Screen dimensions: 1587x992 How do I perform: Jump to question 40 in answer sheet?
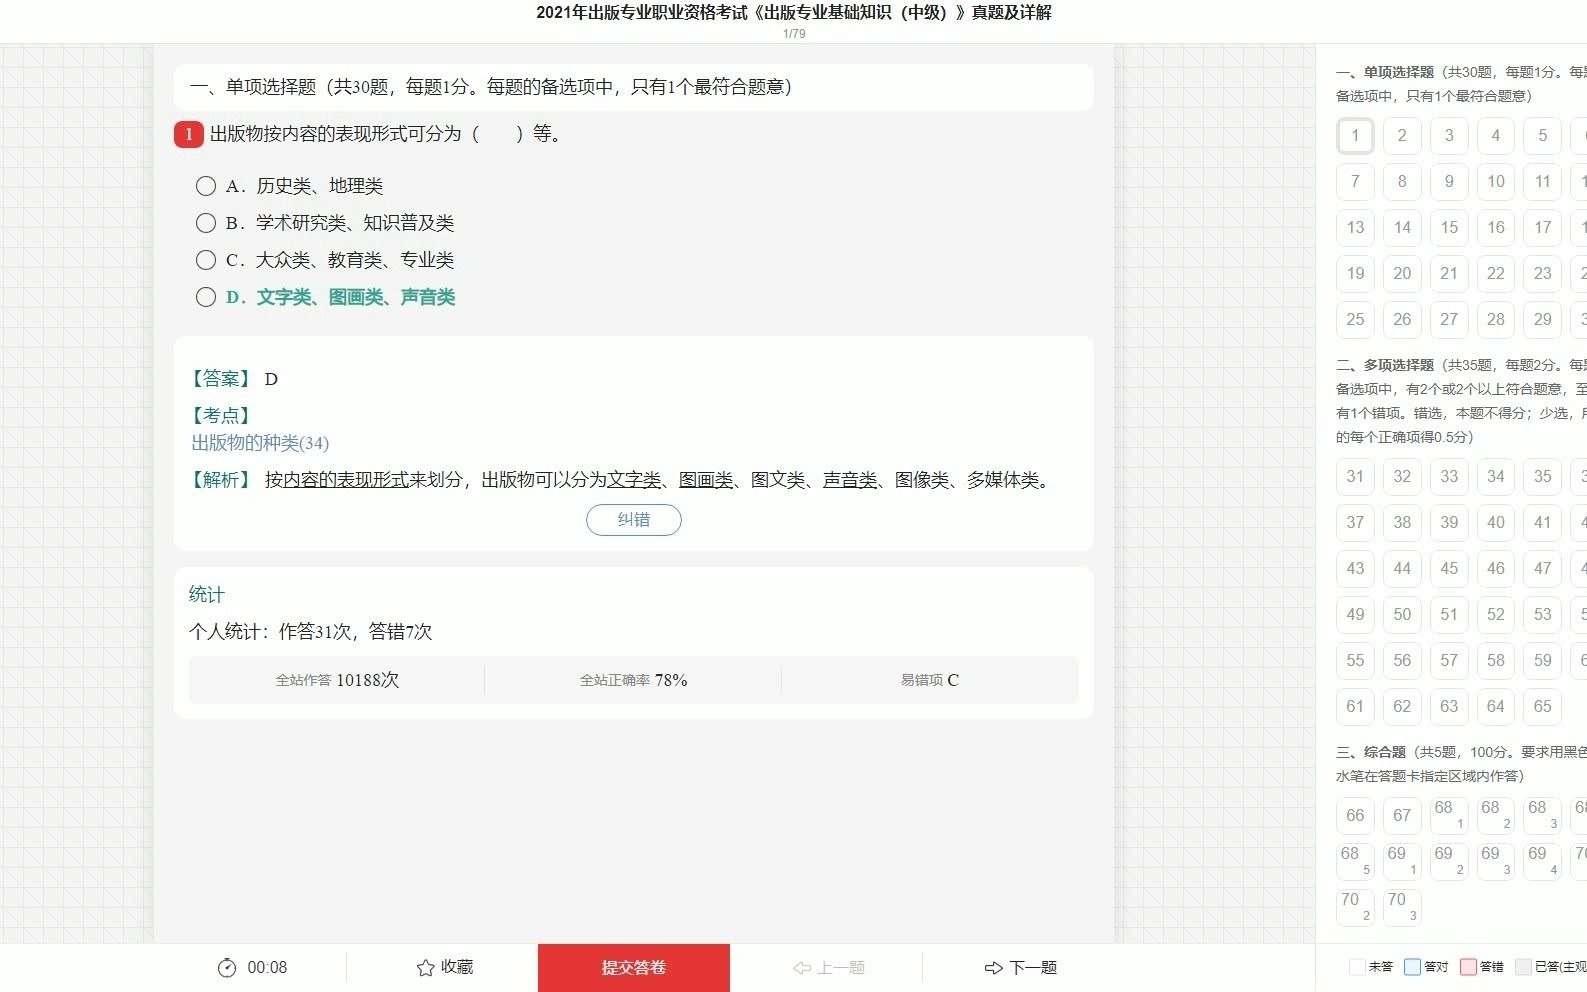pyautogui.click(x=1496, y=523)
